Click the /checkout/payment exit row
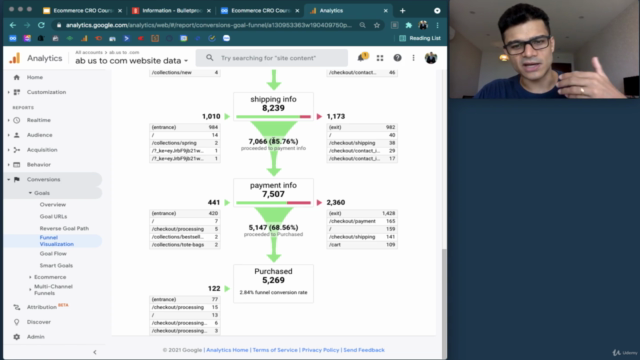Image resolution: width=640 pixels, height=360 pixels. tap(362, 221)
